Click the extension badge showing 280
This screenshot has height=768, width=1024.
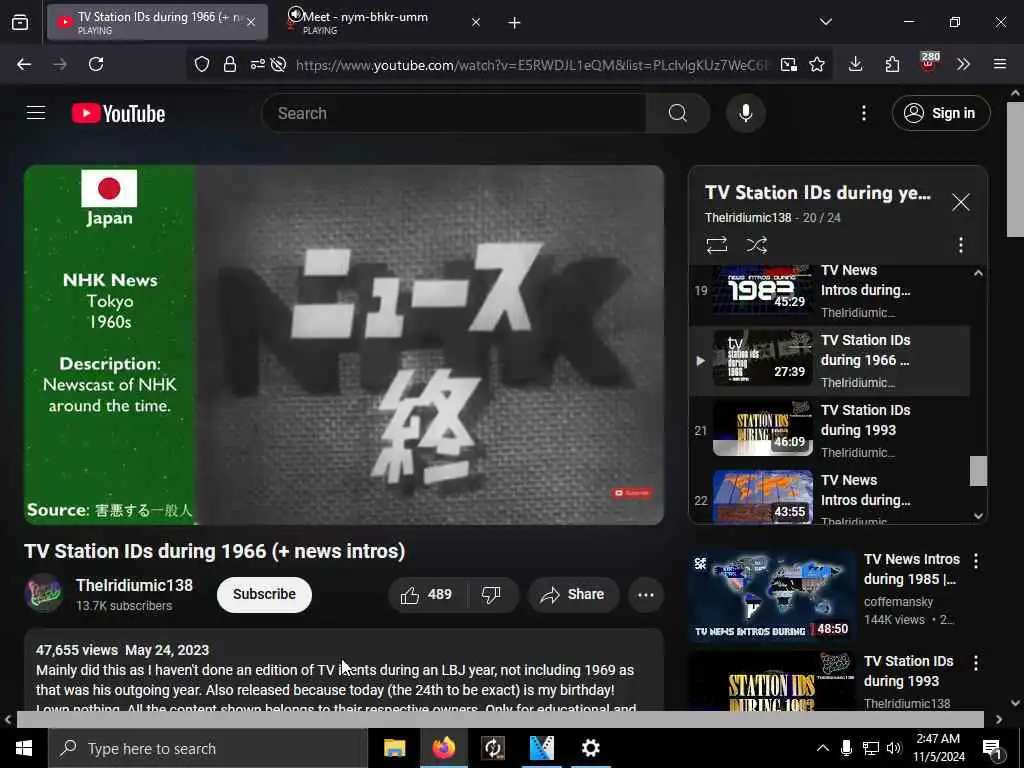pyautogui.click(x=929, y=63)
